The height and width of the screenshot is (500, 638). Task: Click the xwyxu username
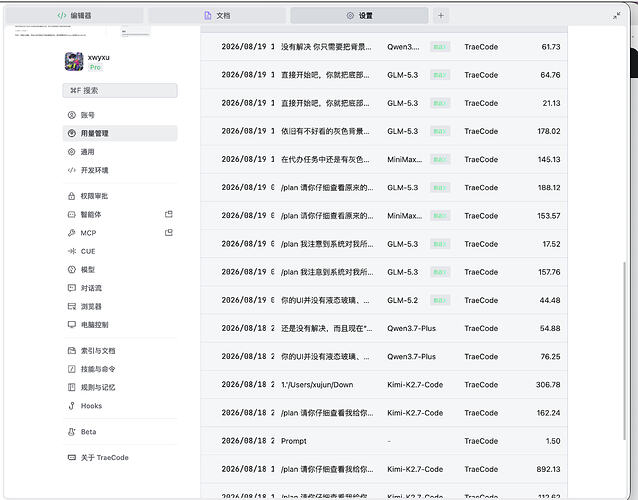click(x=98, y=57)
